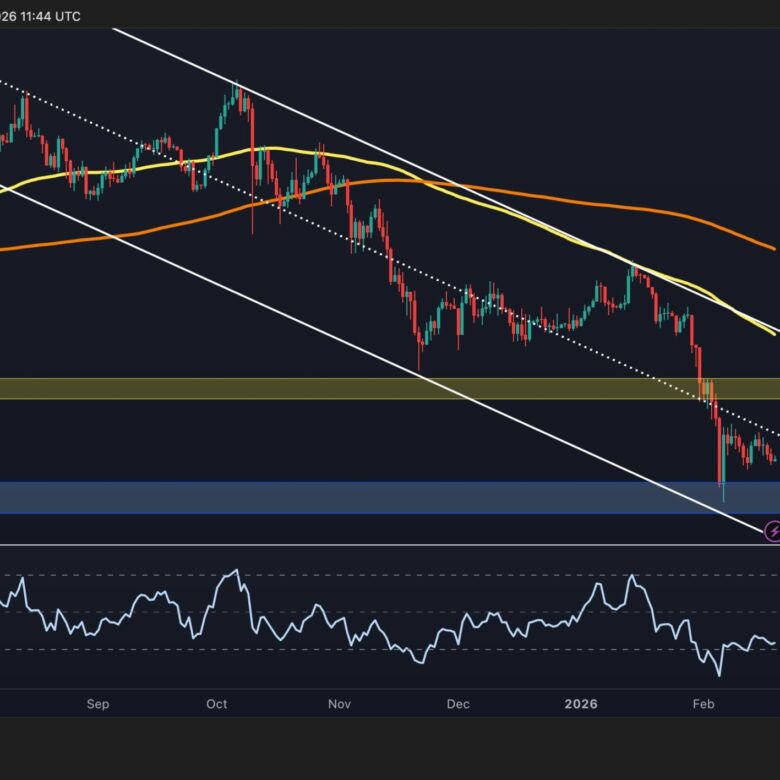Click the upper dashed oscillator level line

pos(400,576)
